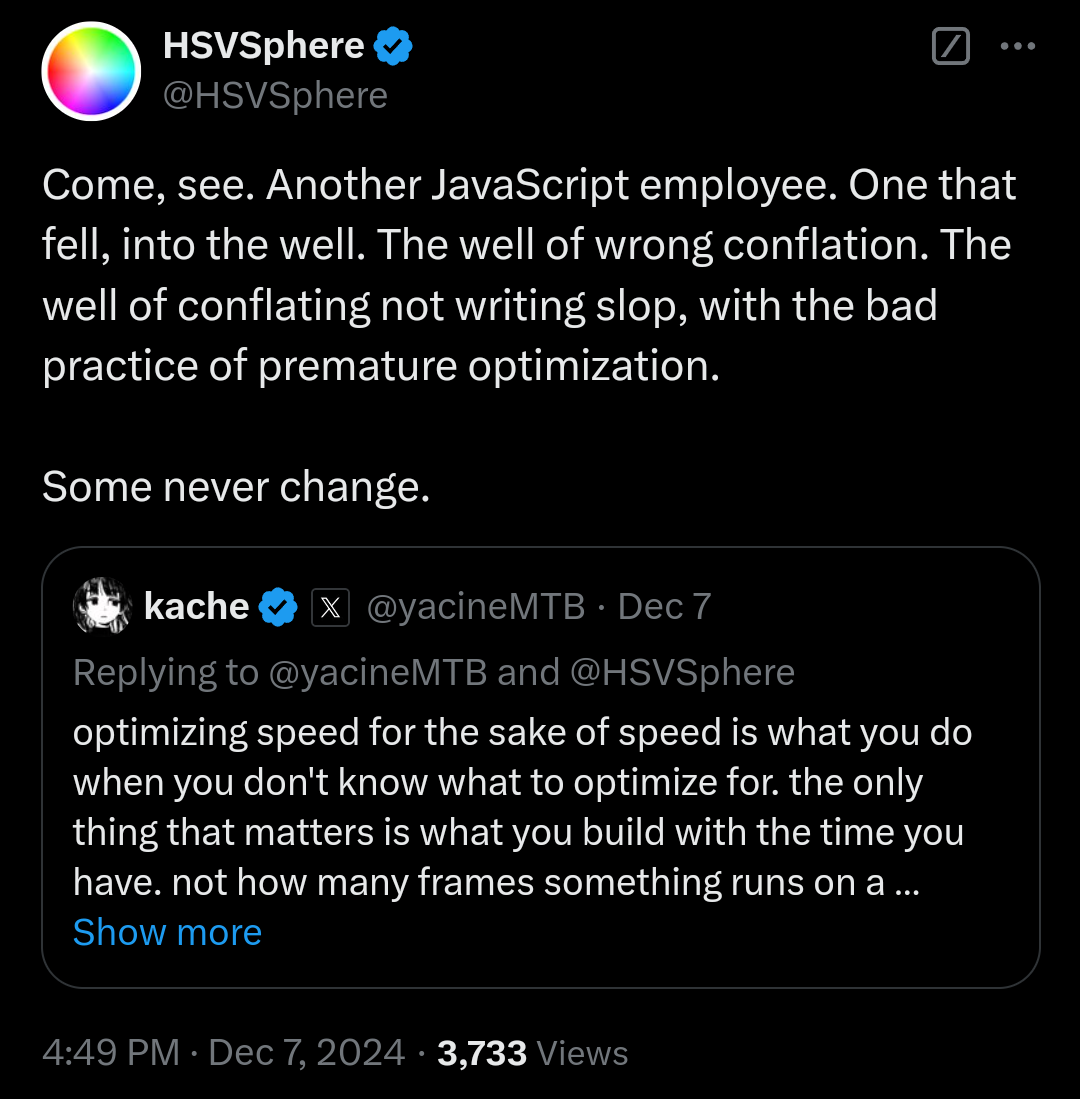This screenshot has height=1099, width=1080.
Task: Click kache's blue verified checkmark
Action: point(278,607)
